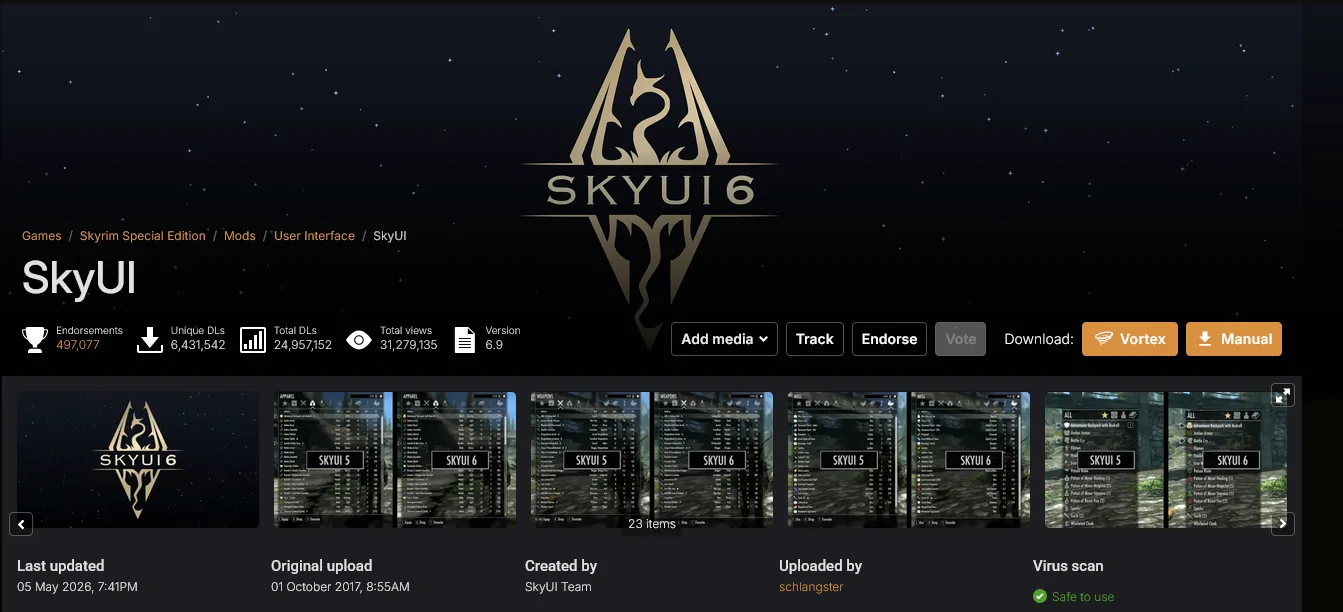
Task: Download with the Vortex button
Action: 1129,339
